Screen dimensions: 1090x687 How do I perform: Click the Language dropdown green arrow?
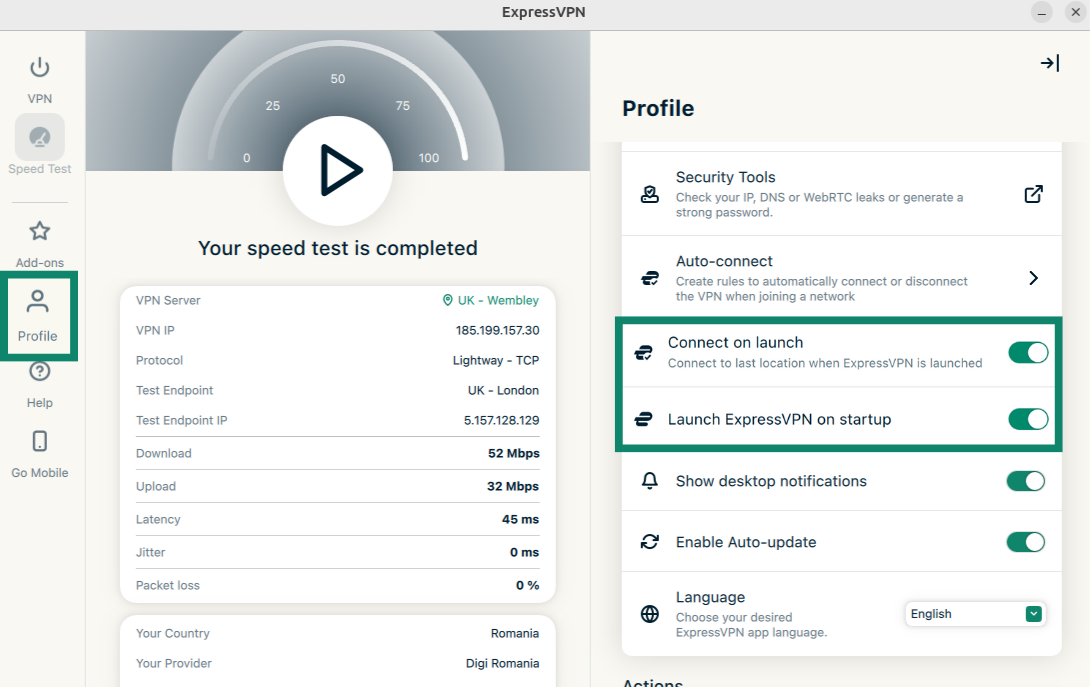point(1034,614)
